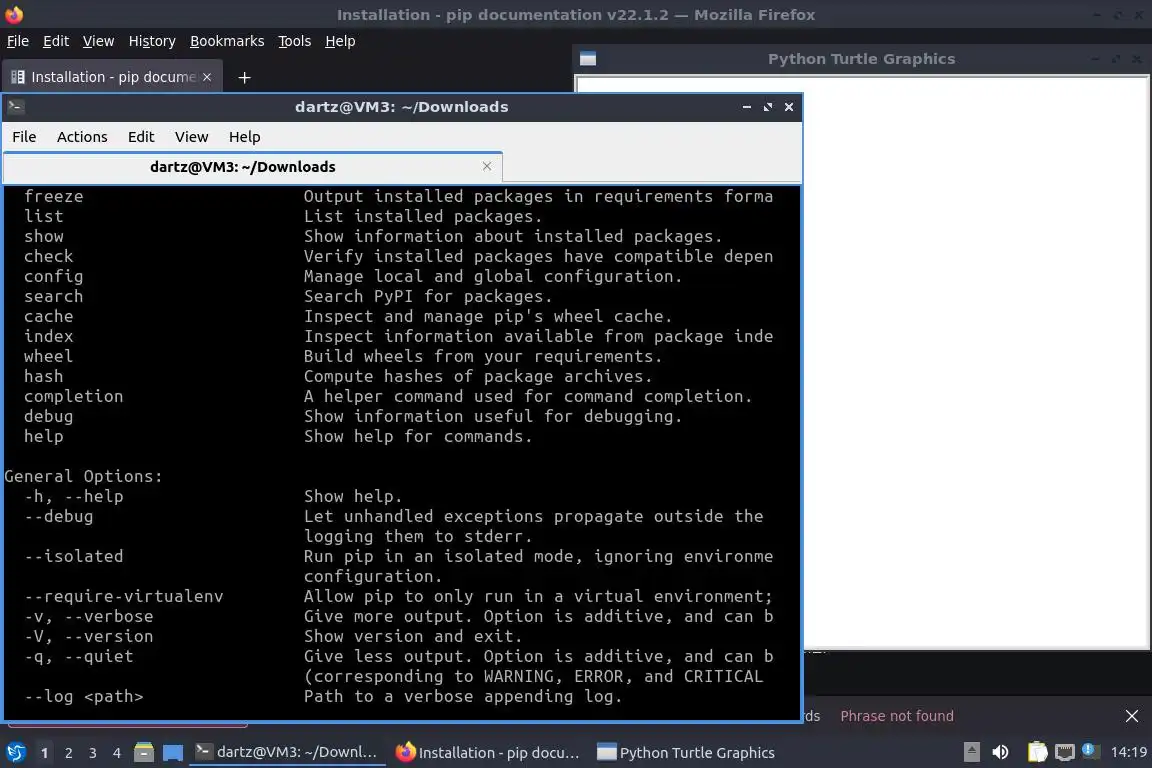Click the 'completion' command in terminal output

(x=73, y=396)
